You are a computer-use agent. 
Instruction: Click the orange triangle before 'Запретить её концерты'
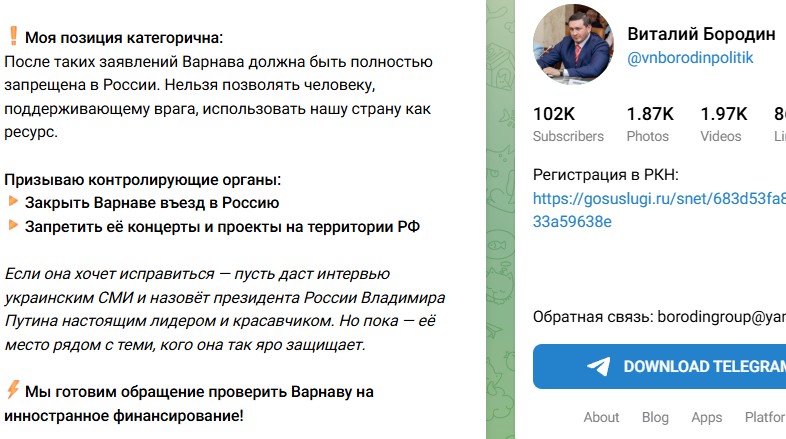13,226
